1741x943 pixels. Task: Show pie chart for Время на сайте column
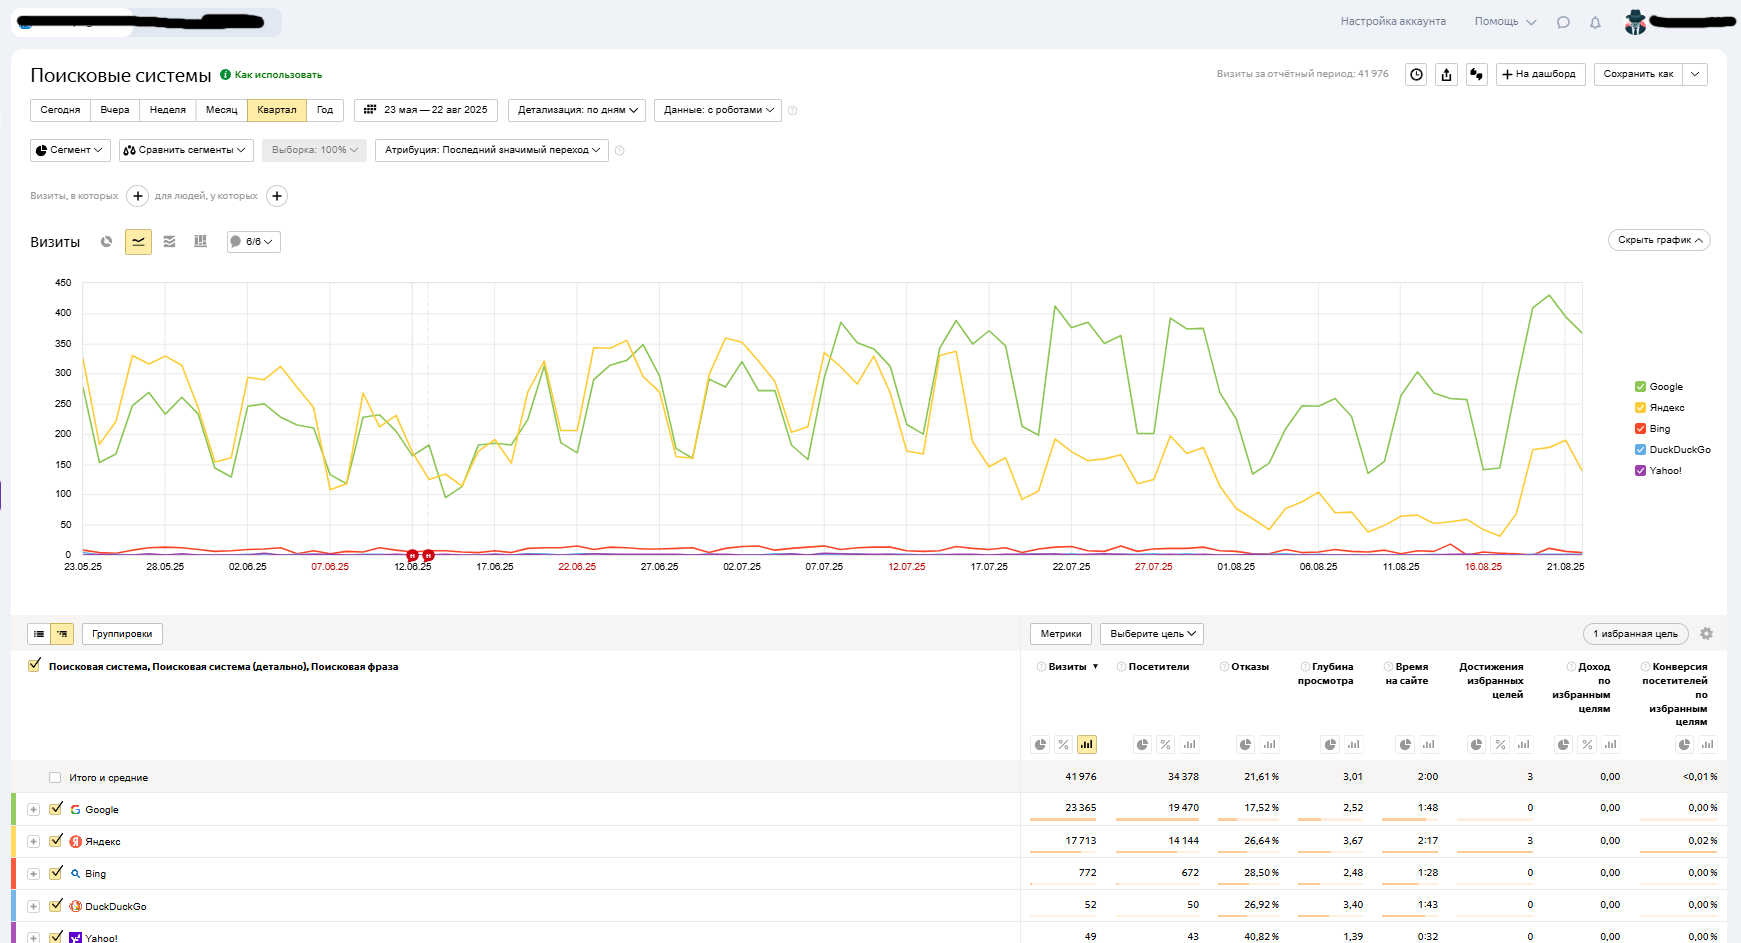coord(1405,745)
